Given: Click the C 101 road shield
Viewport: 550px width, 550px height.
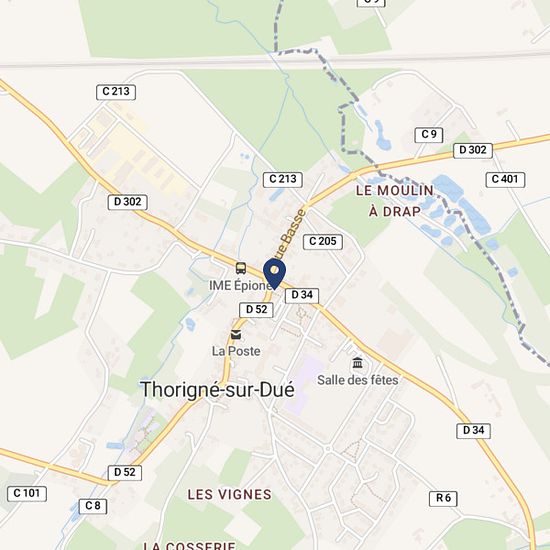Looking at the screenshot, I should pyautogui.click(x=27, y=494).
